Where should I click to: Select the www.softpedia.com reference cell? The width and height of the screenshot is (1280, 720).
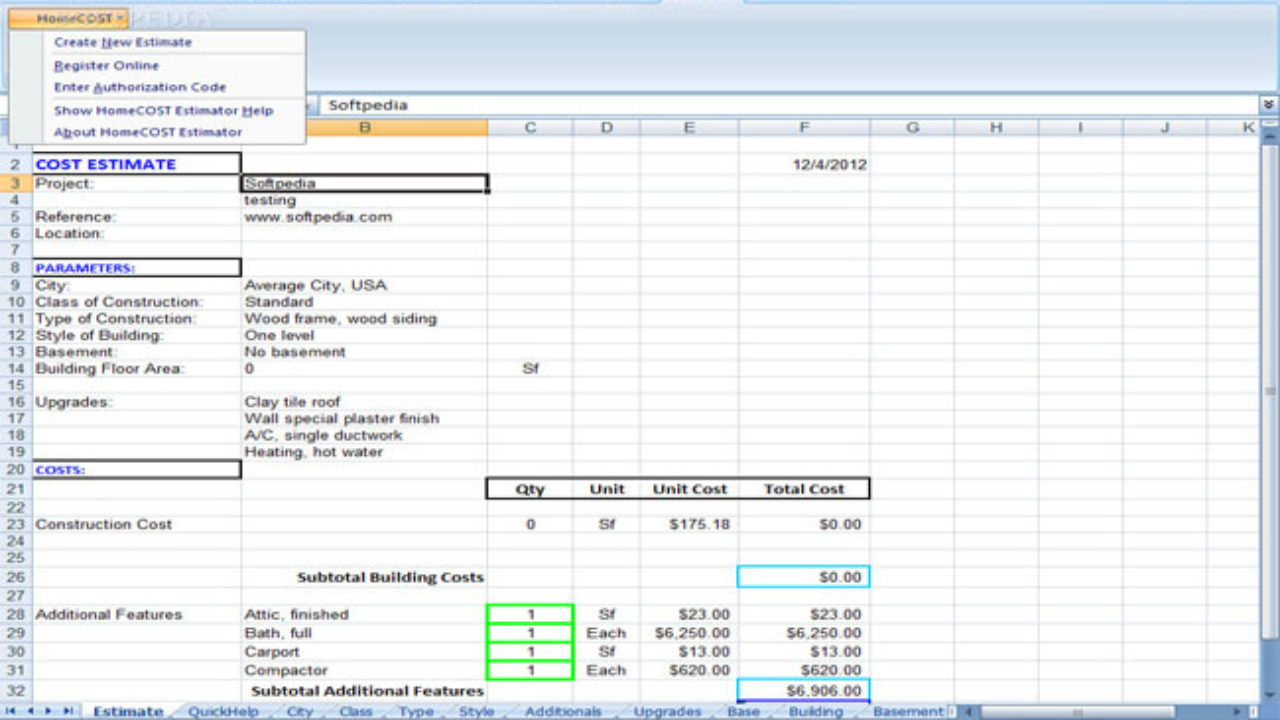(x=364, y=217)
